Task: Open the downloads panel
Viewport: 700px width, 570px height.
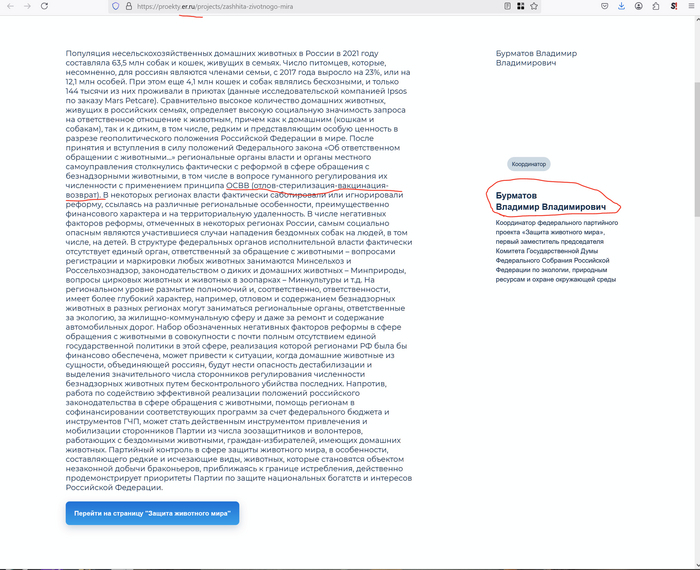Action: [622, 6]
